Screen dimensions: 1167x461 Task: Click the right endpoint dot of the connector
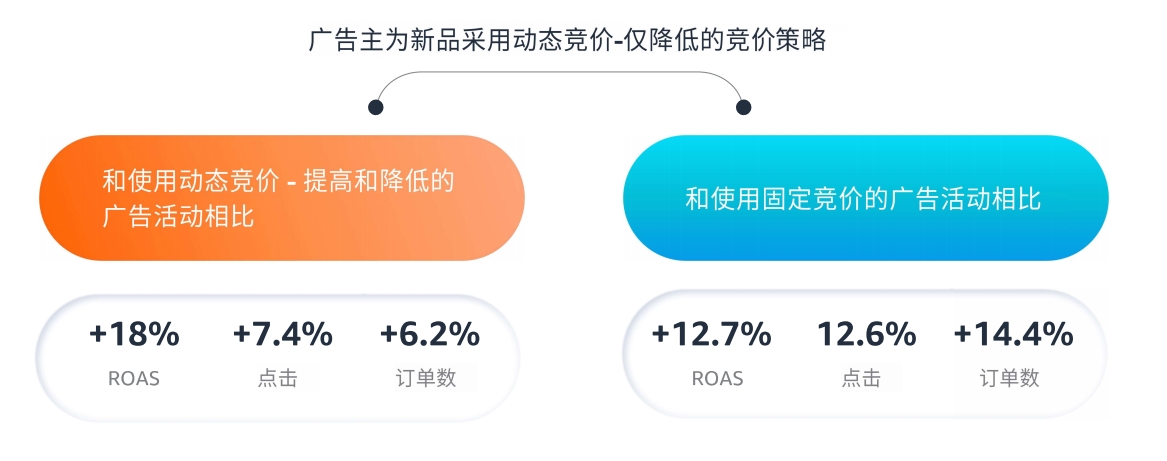(743, 107)
